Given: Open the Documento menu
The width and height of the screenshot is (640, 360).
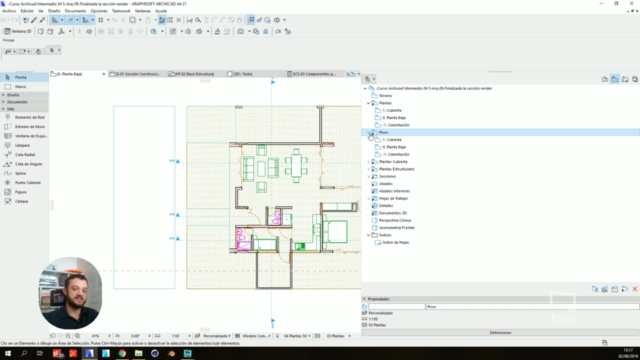Looking at the screenshot, I should (76, 11).
